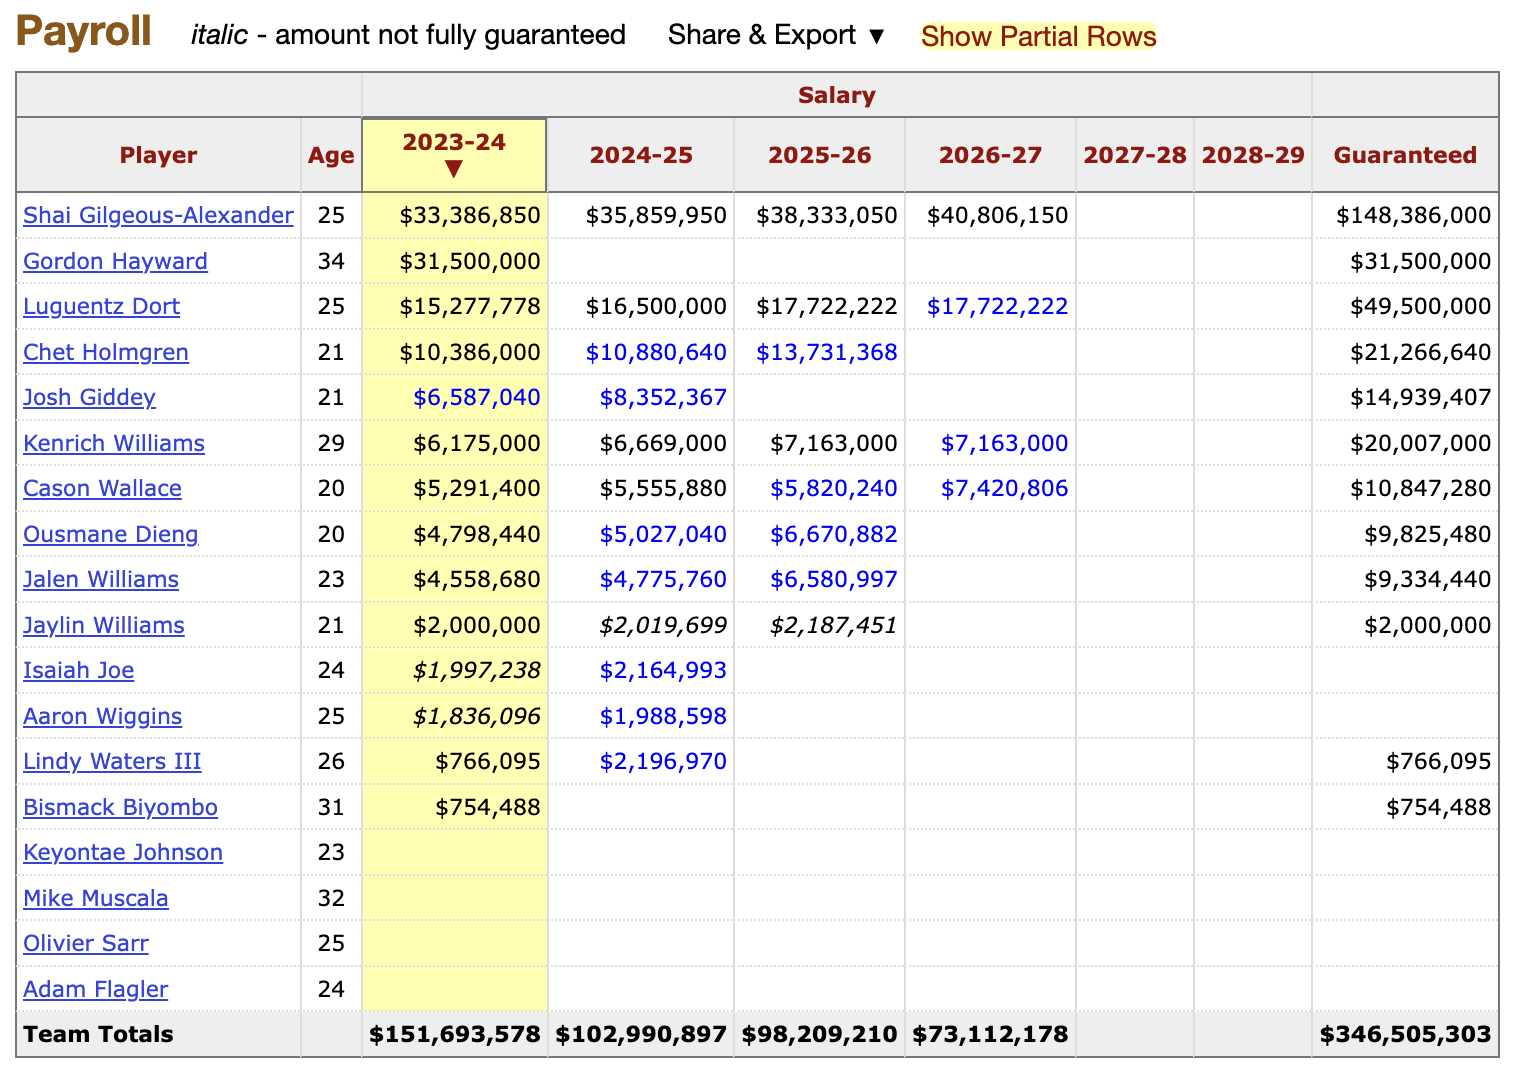Click team total $73,112,178 for 2026-27
This screenshot has width=1518, height=1072.
[x=990, y=1034]
